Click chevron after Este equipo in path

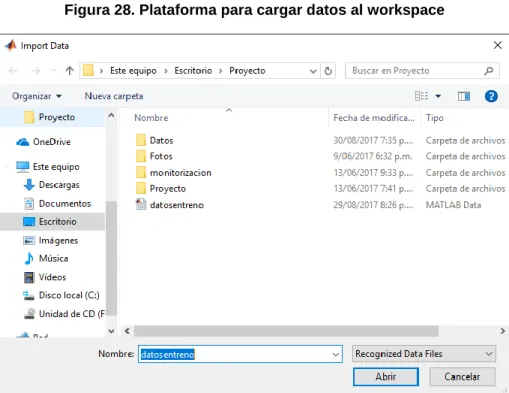pos(165,71)
